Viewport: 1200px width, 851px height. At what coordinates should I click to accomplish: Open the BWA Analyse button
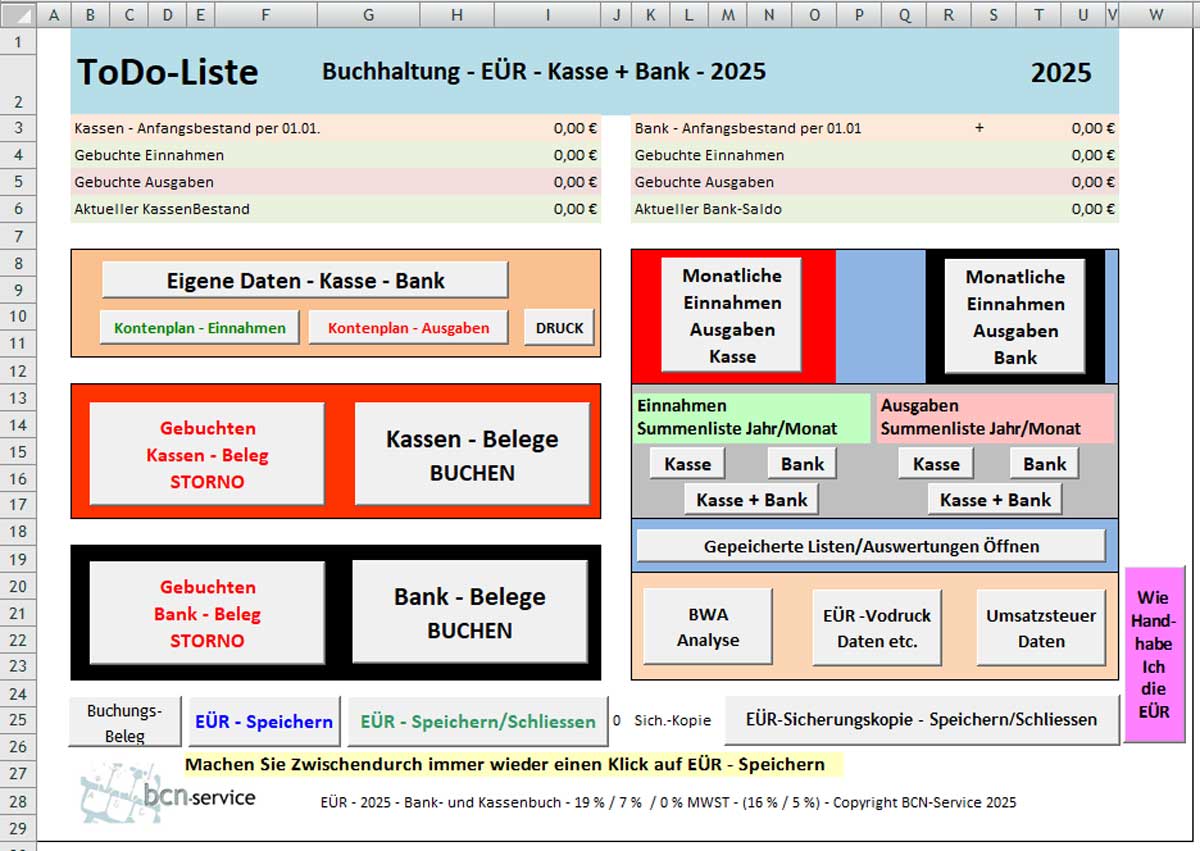point(708,627)
